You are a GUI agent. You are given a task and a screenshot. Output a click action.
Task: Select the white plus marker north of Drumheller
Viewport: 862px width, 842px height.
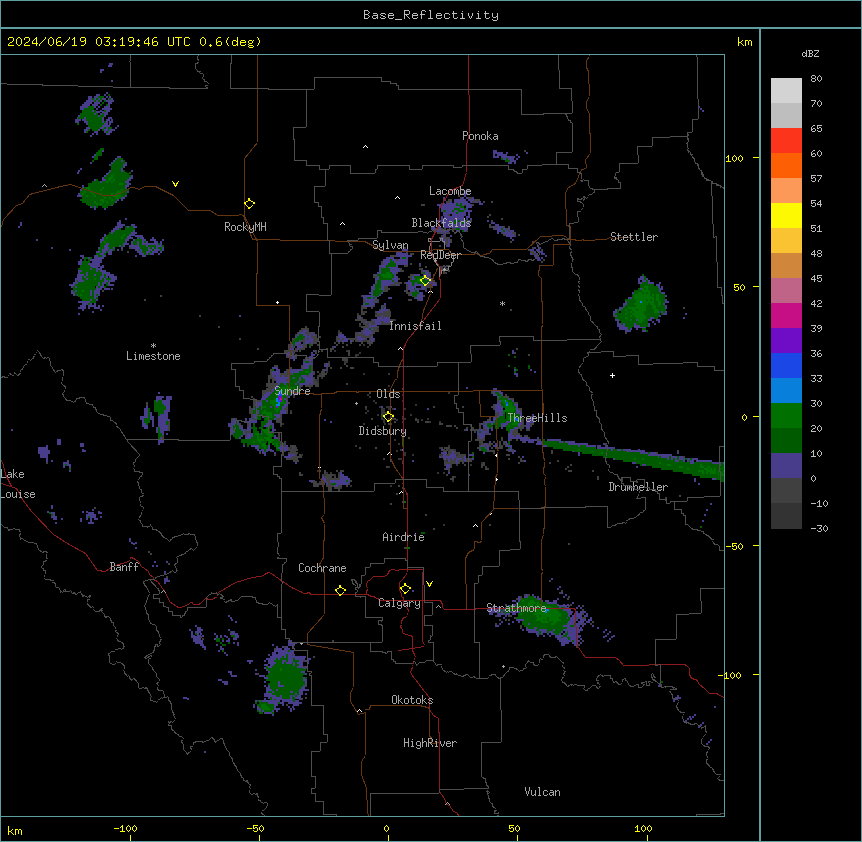612,375
